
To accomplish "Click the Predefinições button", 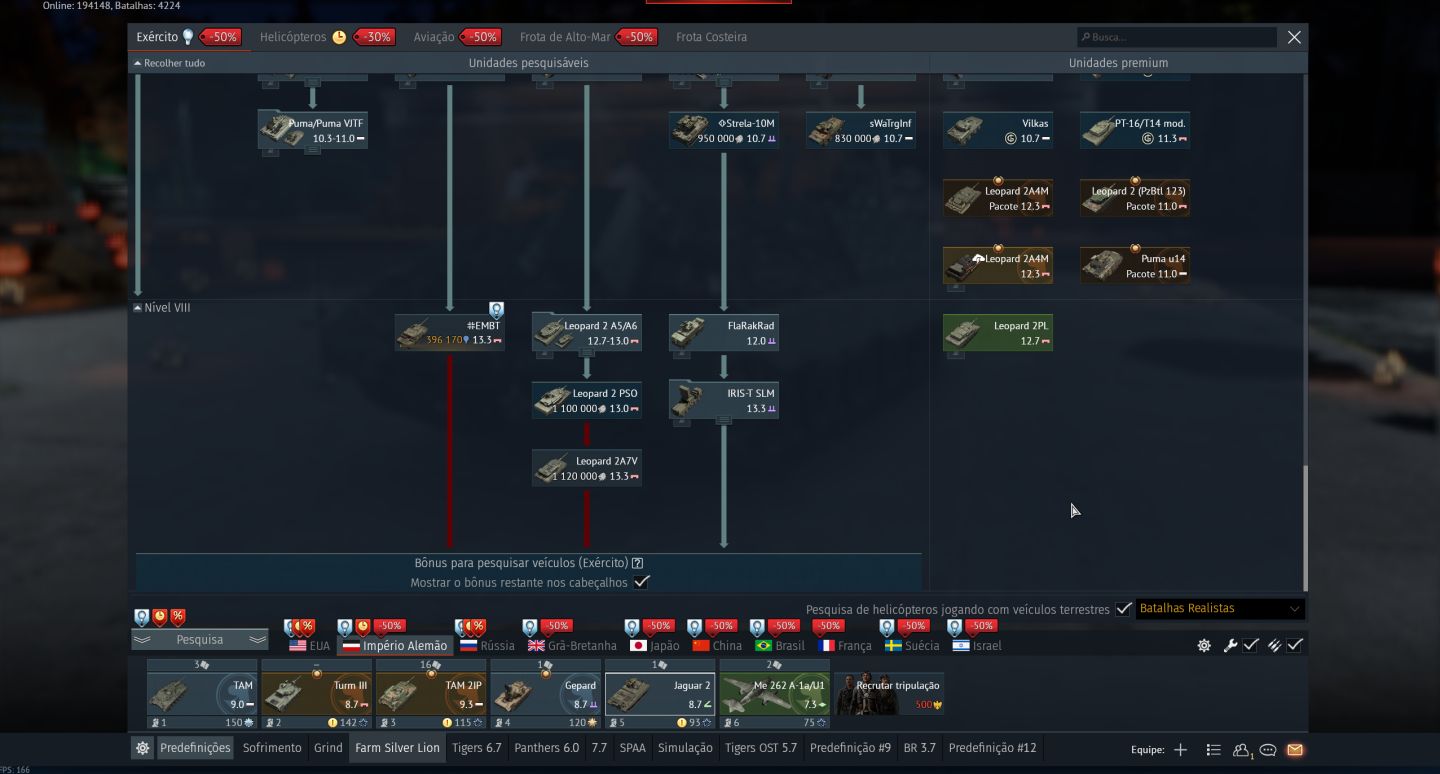I will (195, 748).
